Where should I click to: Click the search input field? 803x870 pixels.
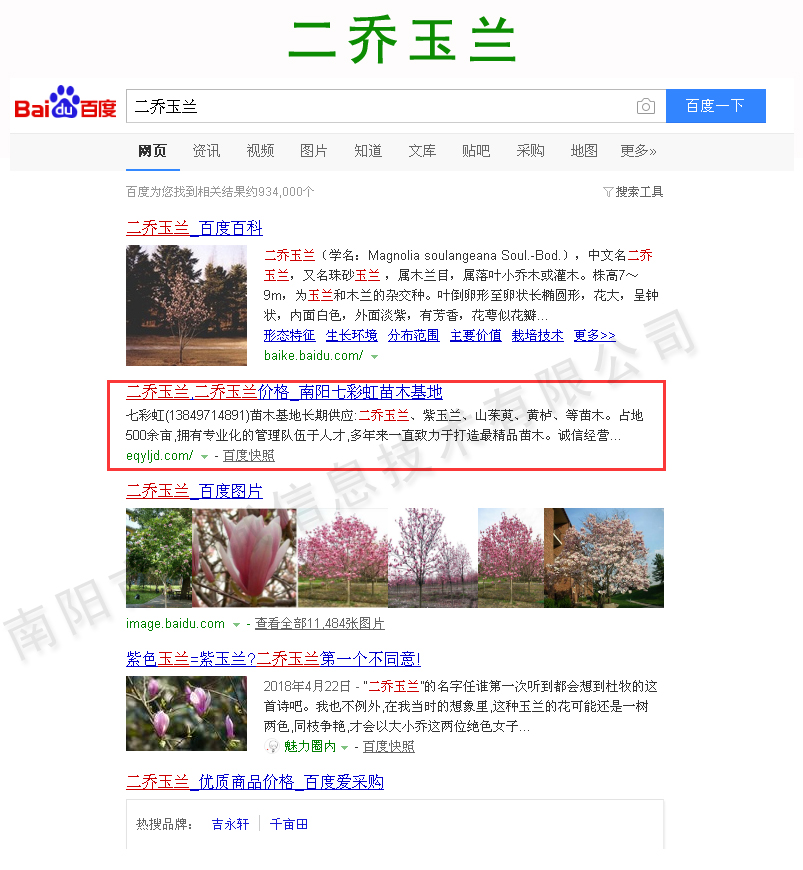click(x=380, y=106)
